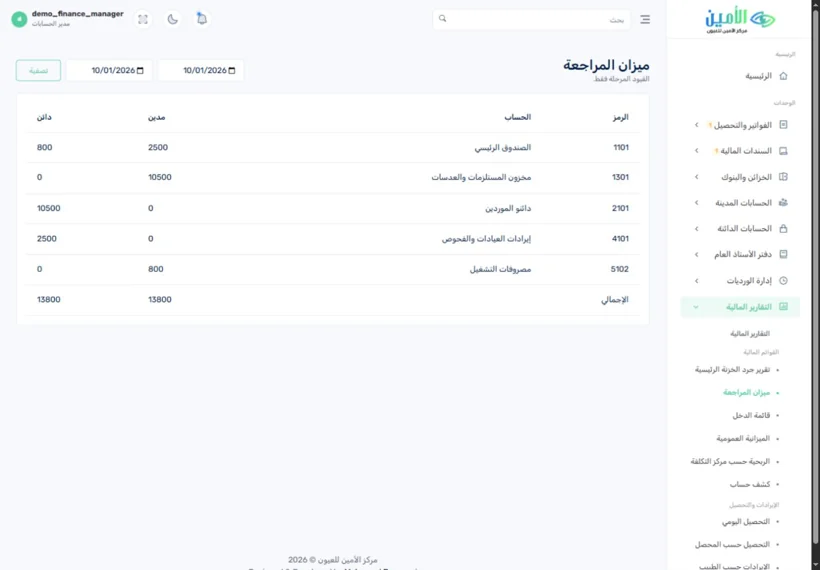Open كشف حساب report
Viewport: 820px width, 570px height.
[x=750, y=484]
